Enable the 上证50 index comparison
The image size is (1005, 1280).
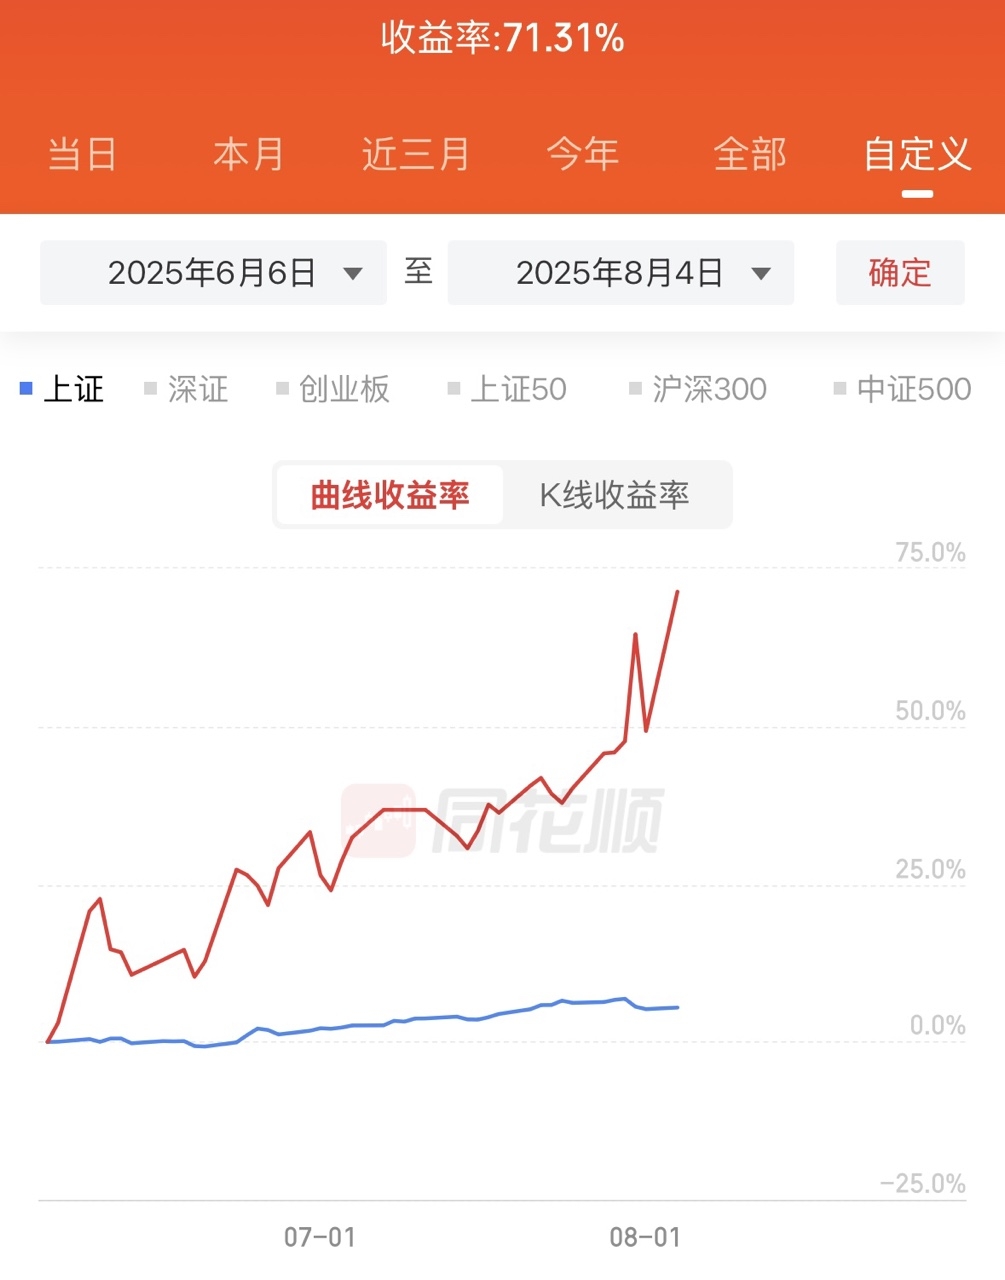click(507, 389)
